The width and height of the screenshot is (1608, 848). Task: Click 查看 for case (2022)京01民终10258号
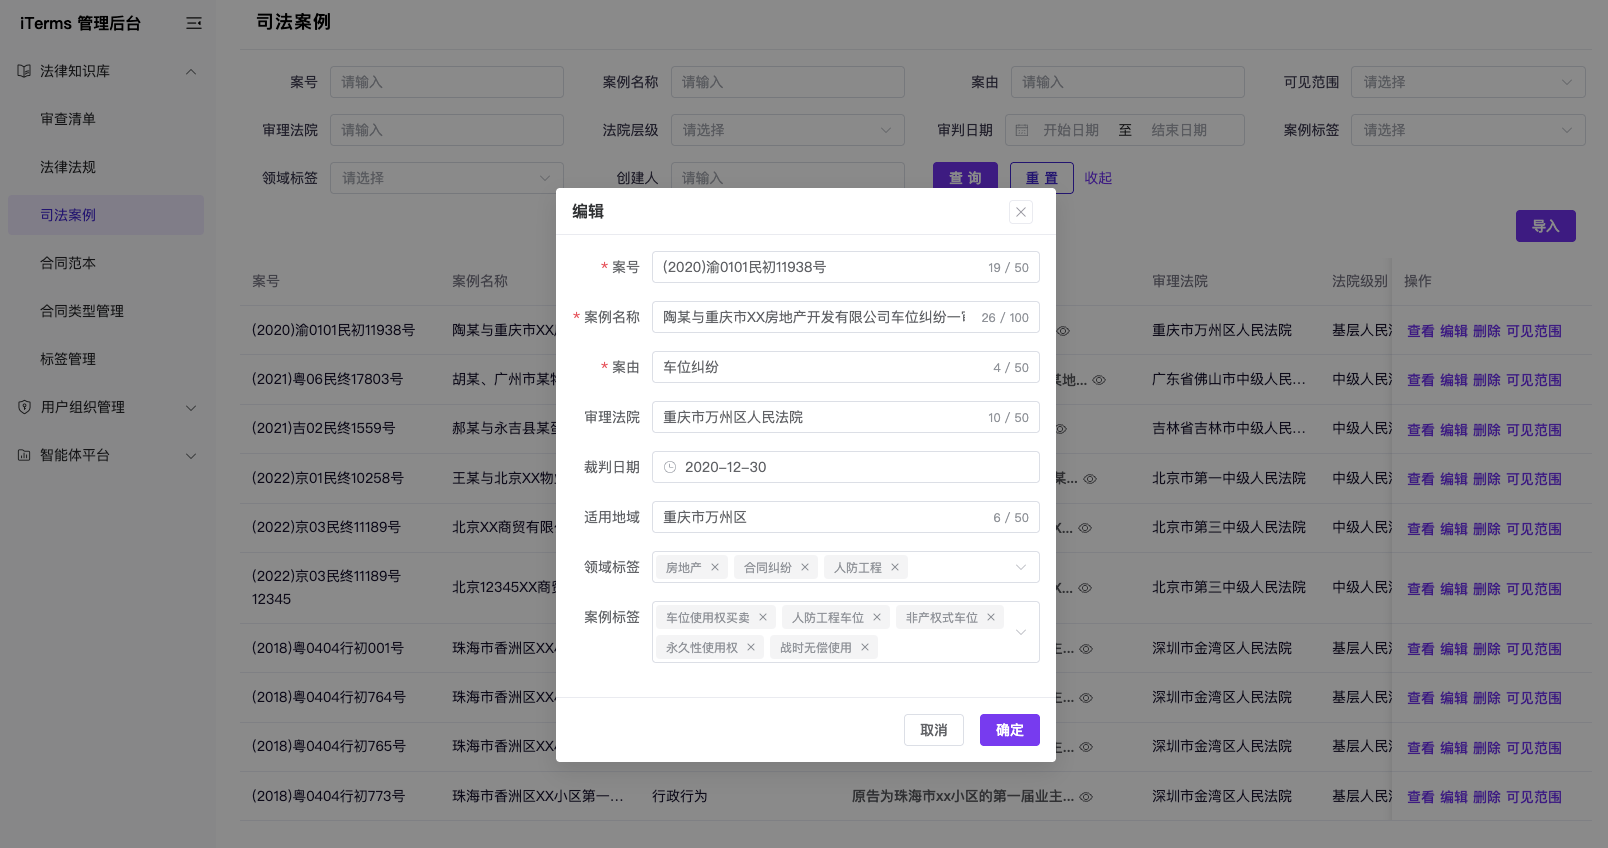[x=1421, y=479]
